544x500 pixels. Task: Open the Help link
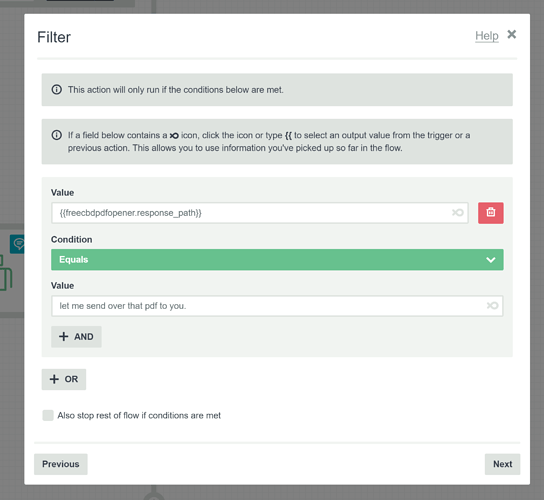487,36
